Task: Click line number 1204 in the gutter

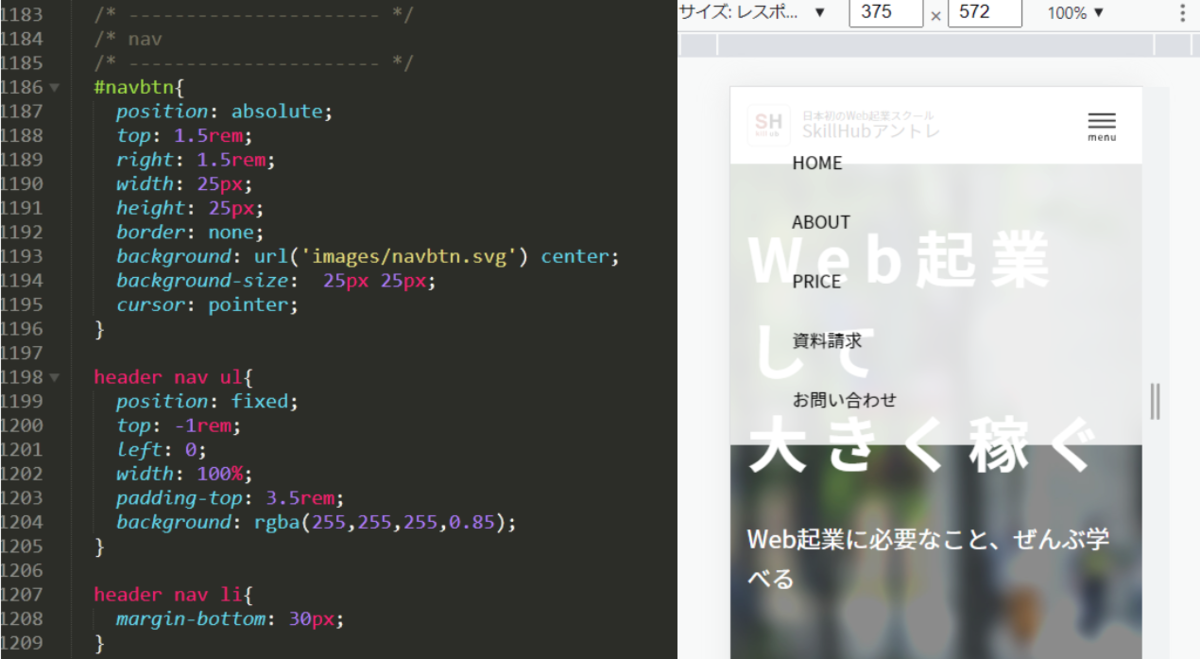Action: [22, 522]
